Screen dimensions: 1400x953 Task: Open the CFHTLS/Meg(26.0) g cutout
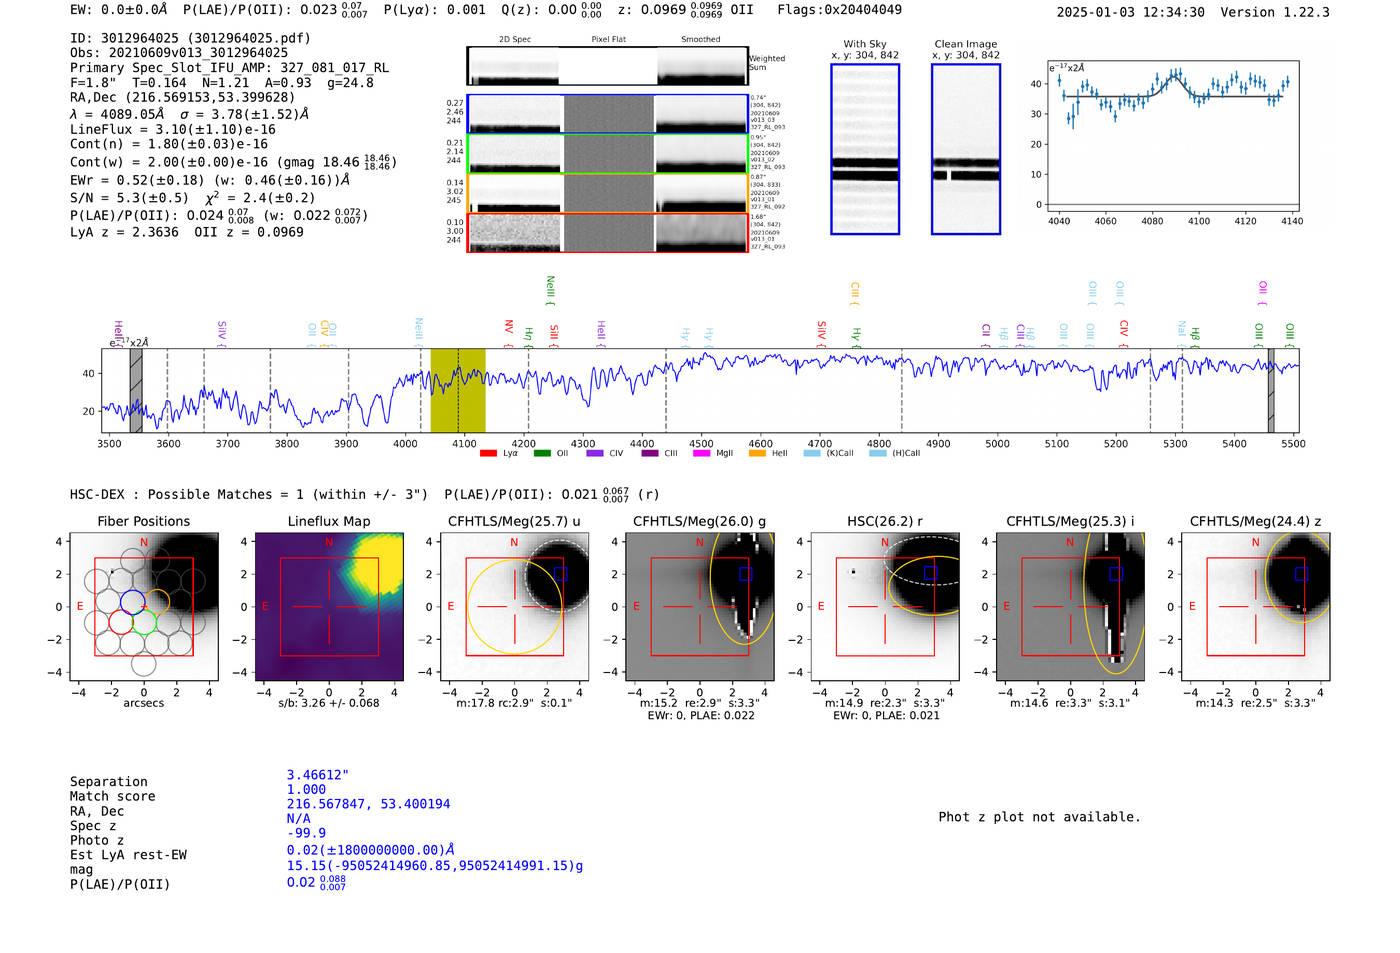(x=699, y=606)
